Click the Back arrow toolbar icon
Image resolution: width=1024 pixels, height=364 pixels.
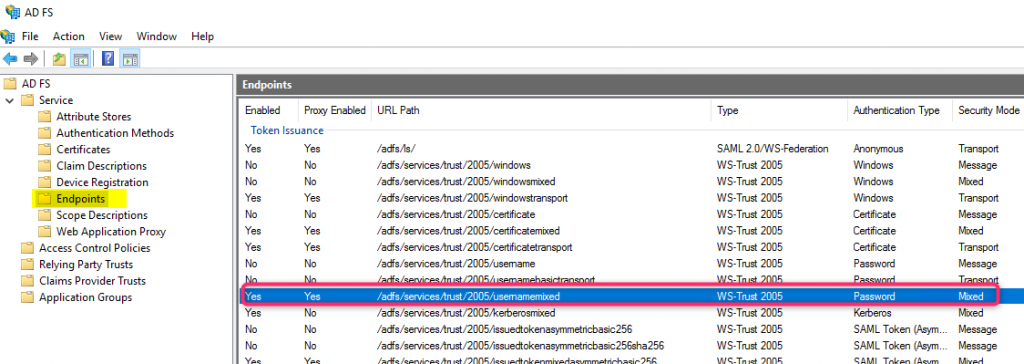pyautogui.click(x=10, y=59)
